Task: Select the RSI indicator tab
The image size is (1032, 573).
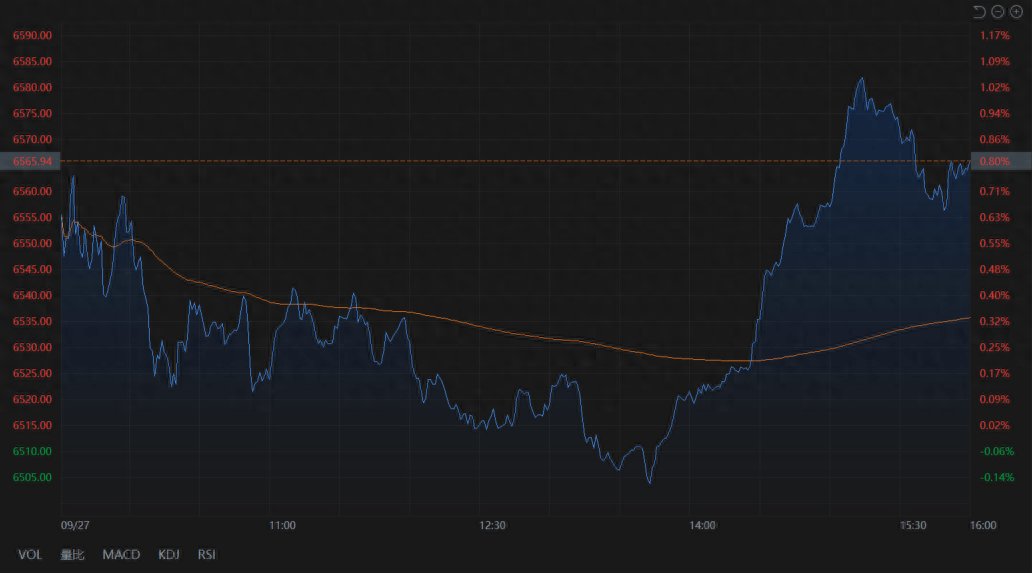Action: [x=207, y=554]
